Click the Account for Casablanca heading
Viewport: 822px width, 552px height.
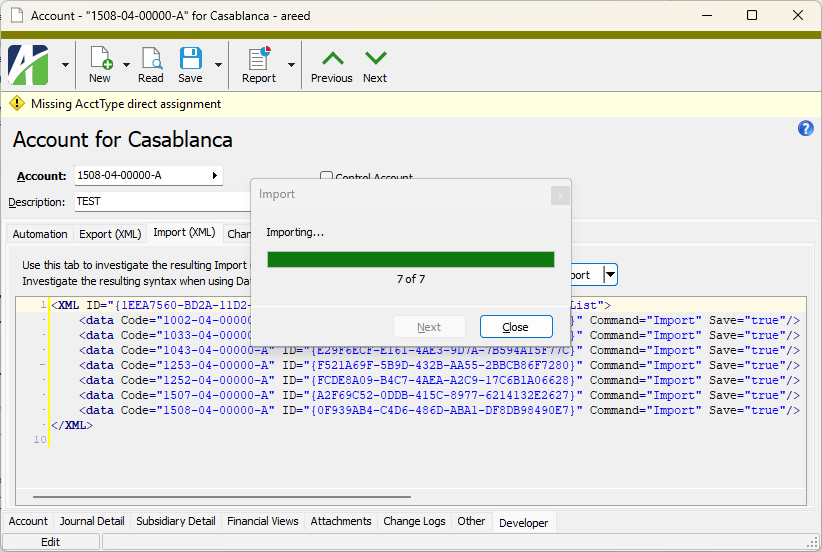[x=123, y=139]
